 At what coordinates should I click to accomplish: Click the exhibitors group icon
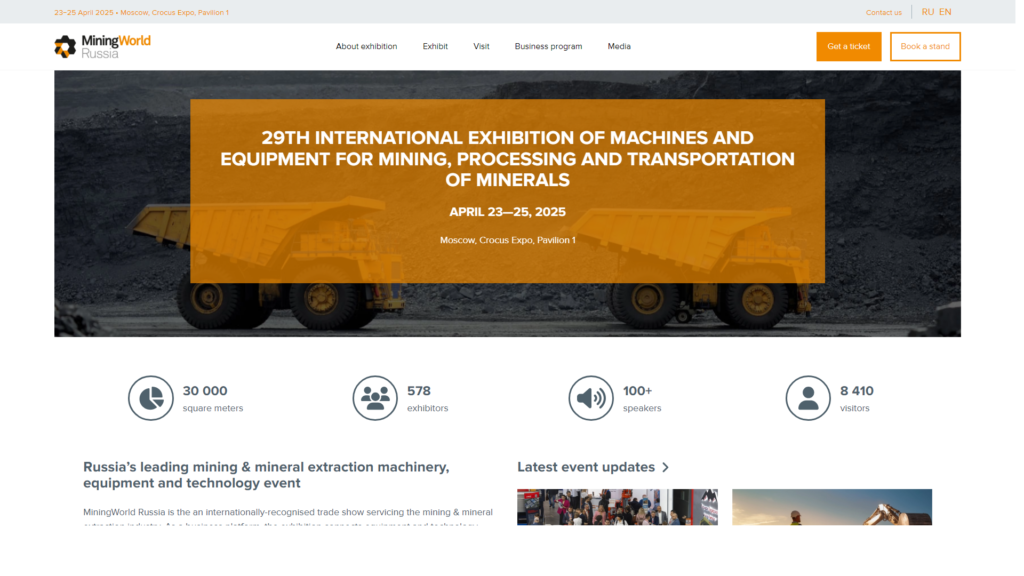click(375, 398)
